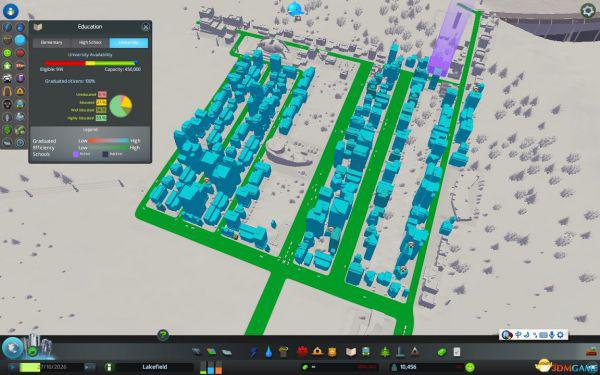This screenshot has height=375, width=600.
Task: Open the Water and Sewage build menu
Action: pos(269,351)
